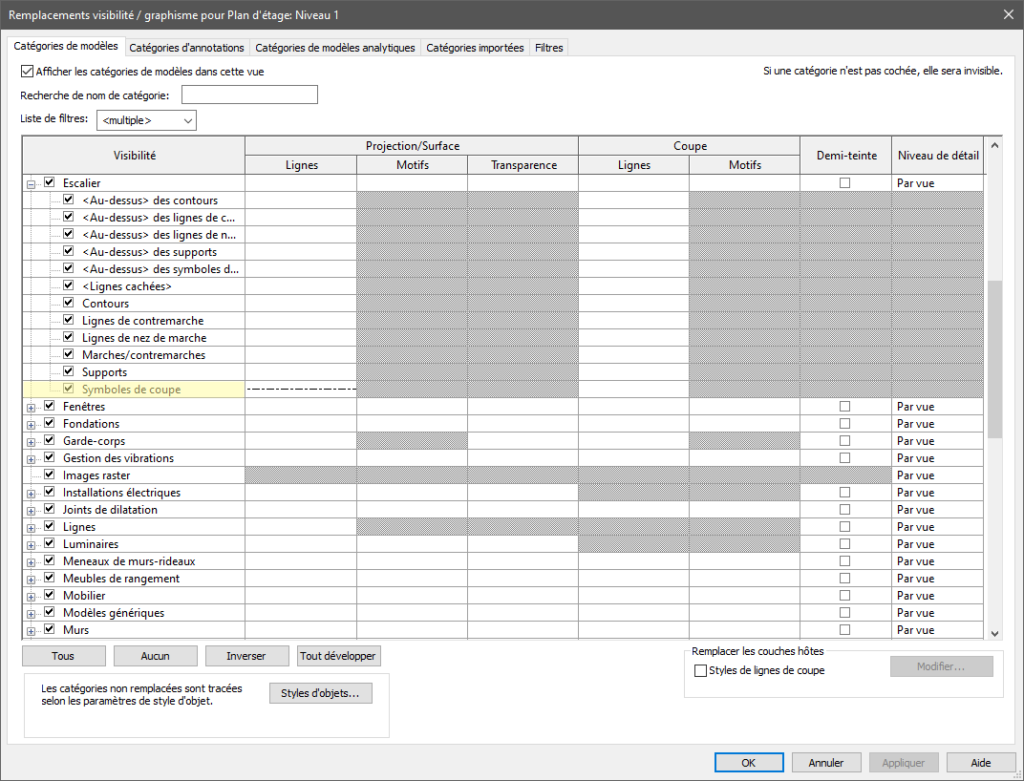Expand the Luminaires category
The image size is (1024, 781).
pos(31,545)
